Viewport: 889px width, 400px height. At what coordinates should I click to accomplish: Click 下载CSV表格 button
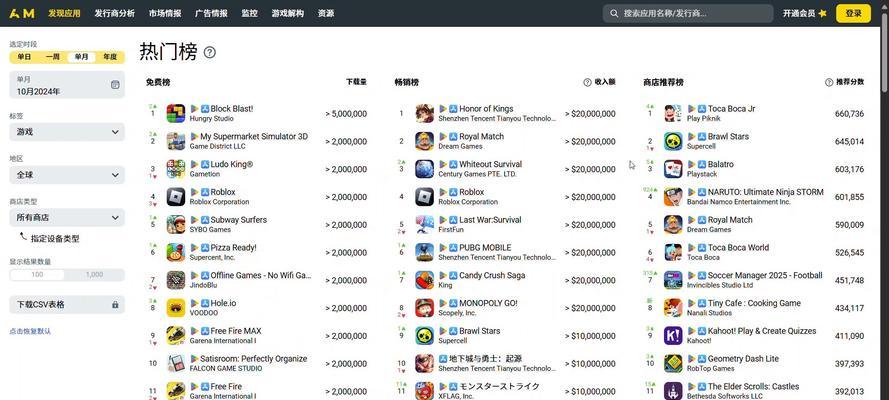click(67, 304)
